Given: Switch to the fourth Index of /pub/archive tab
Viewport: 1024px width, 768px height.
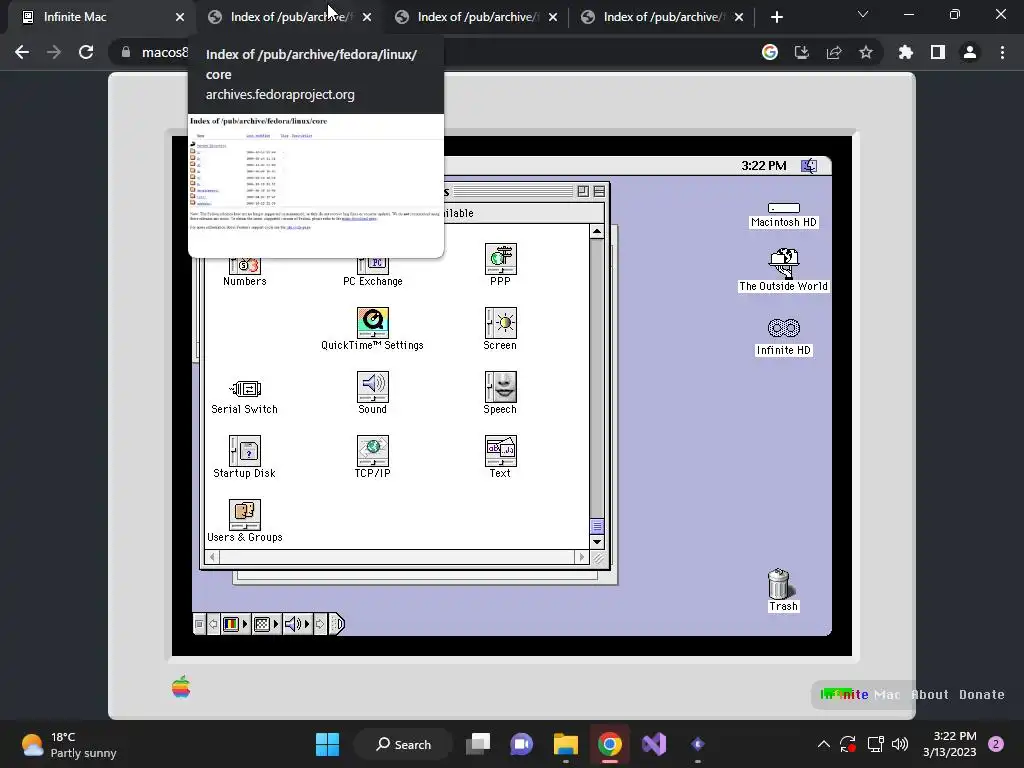Looking at the screenshot, I should 663,17.
